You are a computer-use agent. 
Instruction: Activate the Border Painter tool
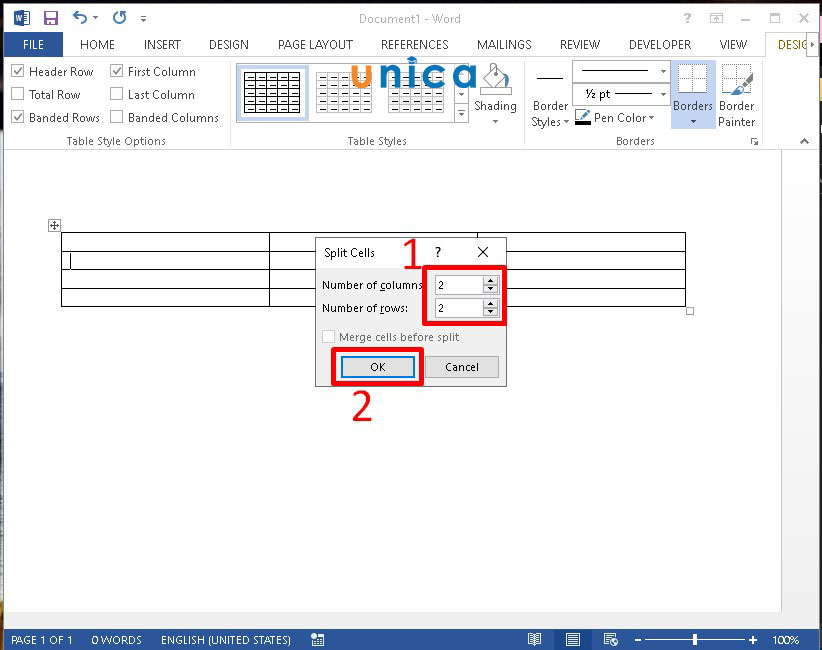[737, 95]
